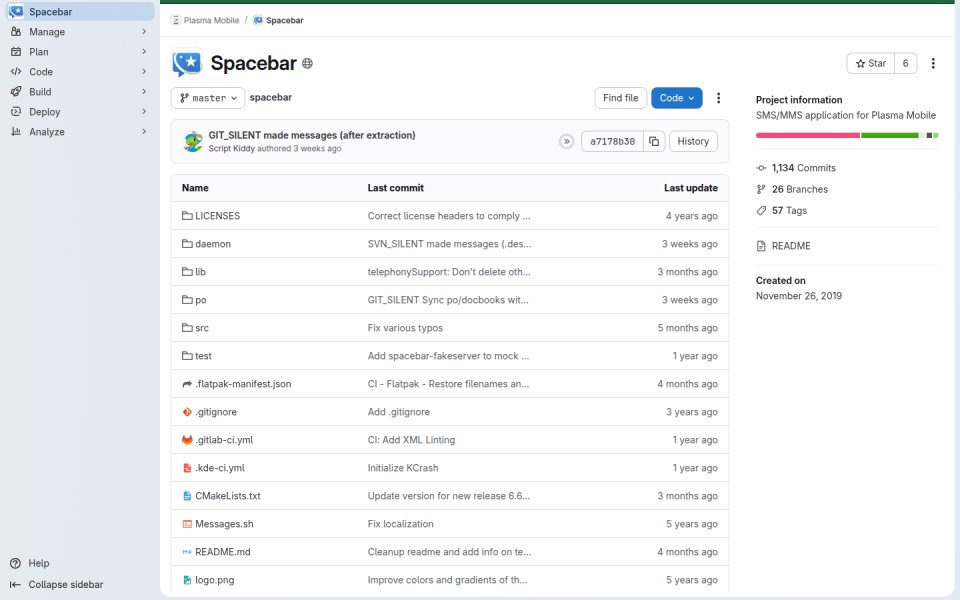
Task: Click the Help question mark icon
Action: point(16,563)
